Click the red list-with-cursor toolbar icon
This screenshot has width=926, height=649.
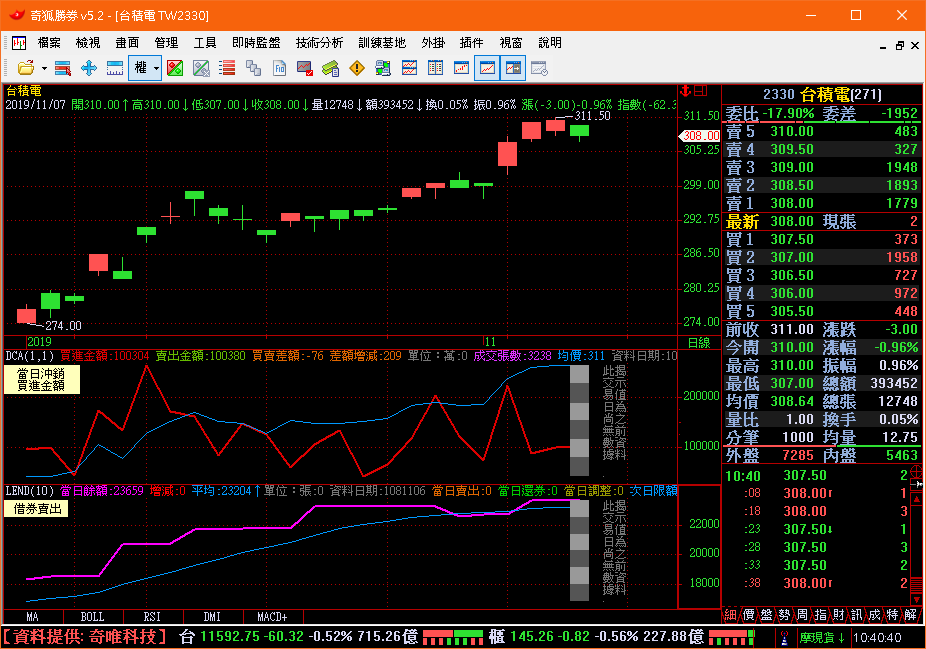click(x=63, y=68)
